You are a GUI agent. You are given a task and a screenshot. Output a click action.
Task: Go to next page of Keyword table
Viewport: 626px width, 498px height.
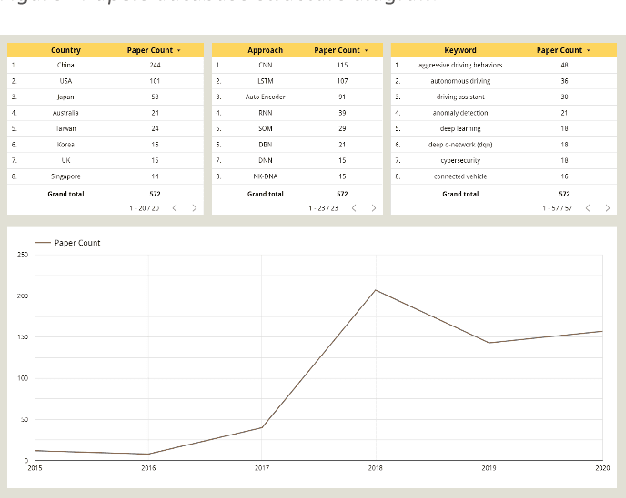tap(607, 208)
